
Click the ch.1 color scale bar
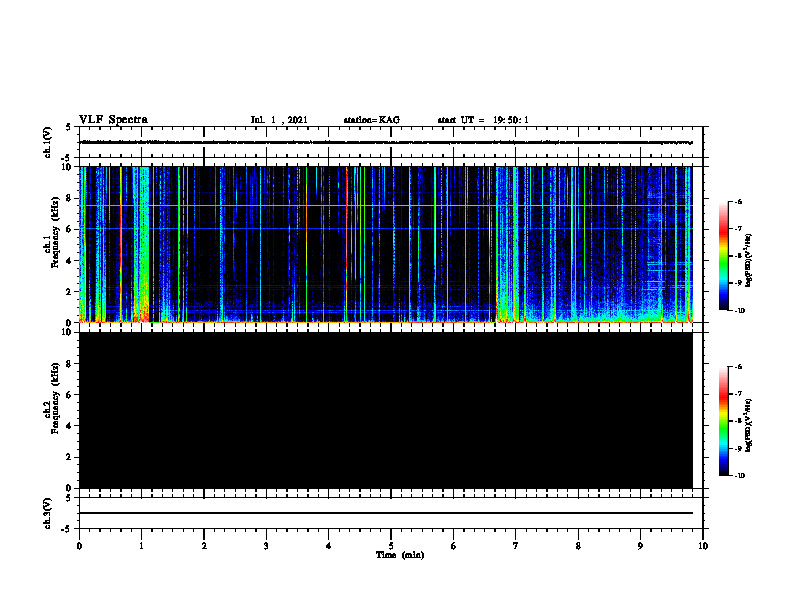(724, 256)
